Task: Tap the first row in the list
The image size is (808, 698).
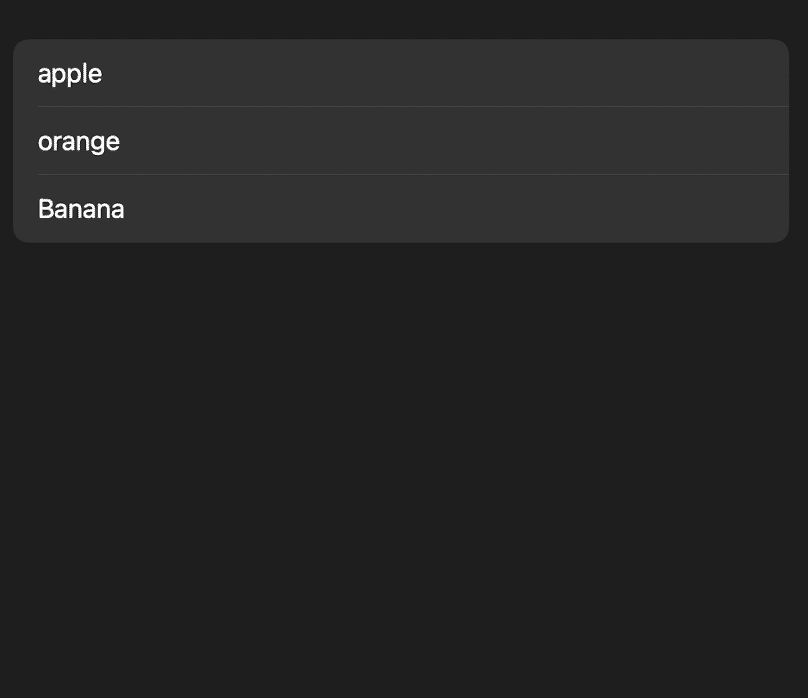Action: tap(400, 73)
